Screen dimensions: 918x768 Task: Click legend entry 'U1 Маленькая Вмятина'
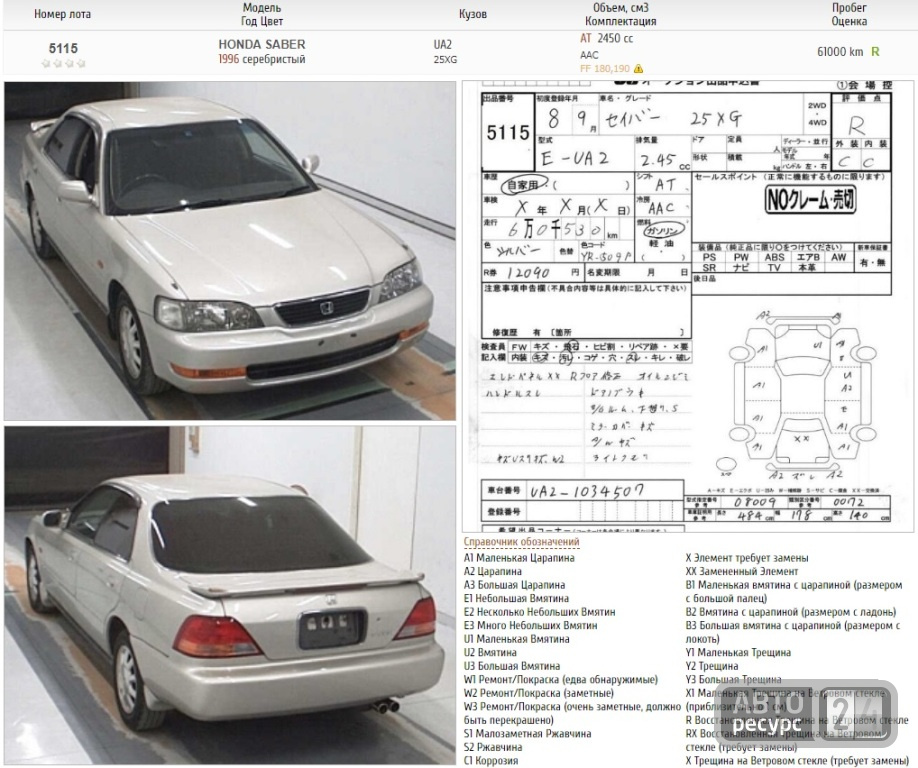click(516, 639)
